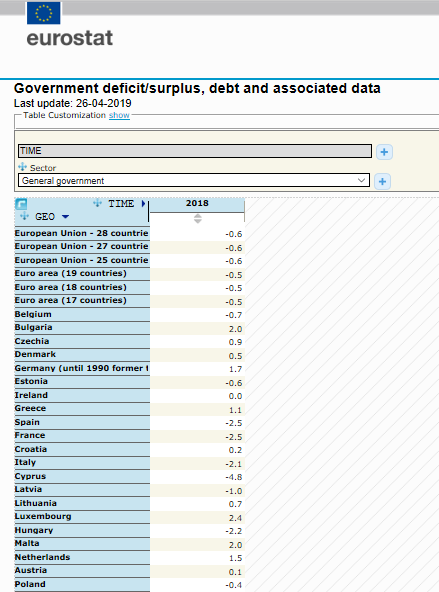Click the move icon next to Sector label

[x=22, y=167]
